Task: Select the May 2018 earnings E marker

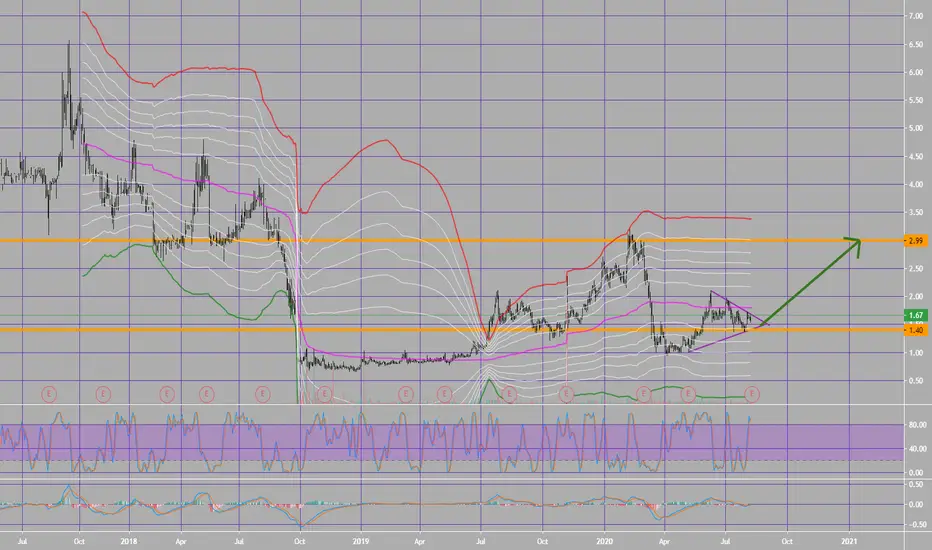Action: [206, 394]
